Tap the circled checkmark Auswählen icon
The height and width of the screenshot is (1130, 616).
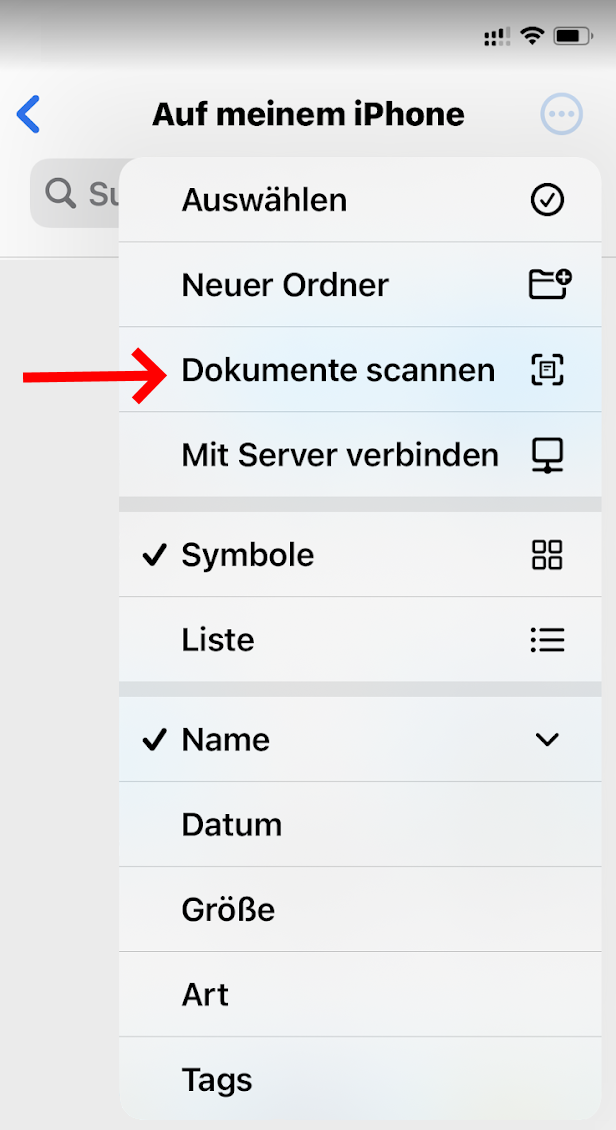click(547, 200)
